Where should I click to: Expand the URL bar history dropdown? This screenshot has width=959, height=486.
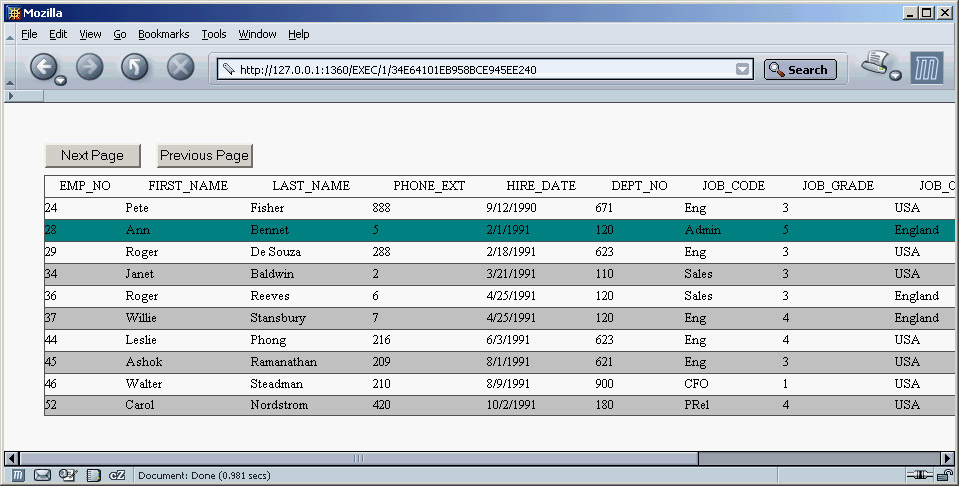(743, 70)
